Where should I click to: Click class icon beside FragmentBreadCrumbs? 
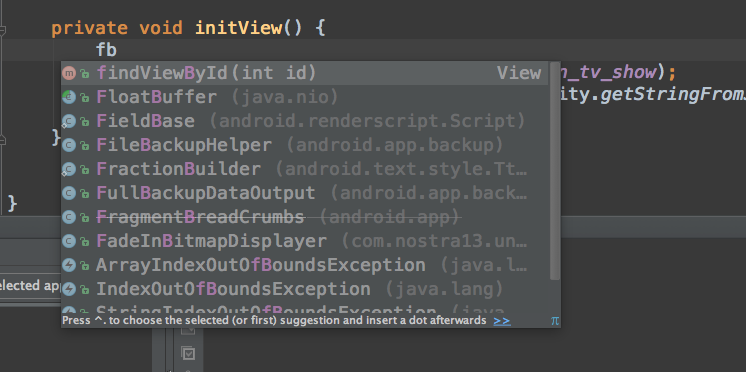pyautogui.click(x=69, y=217)
